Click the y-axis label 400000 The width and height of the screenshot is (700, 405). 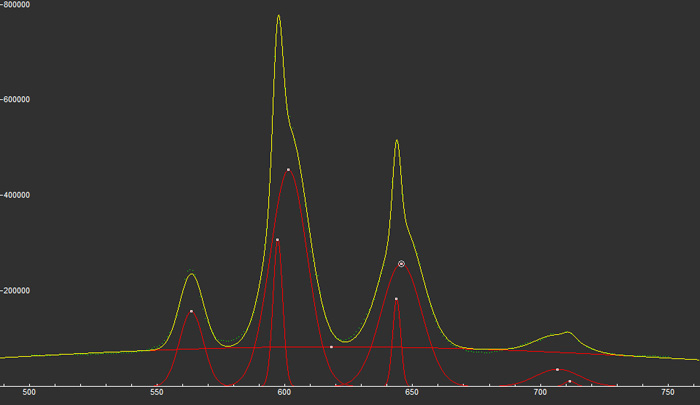click(x=17, y=195)
